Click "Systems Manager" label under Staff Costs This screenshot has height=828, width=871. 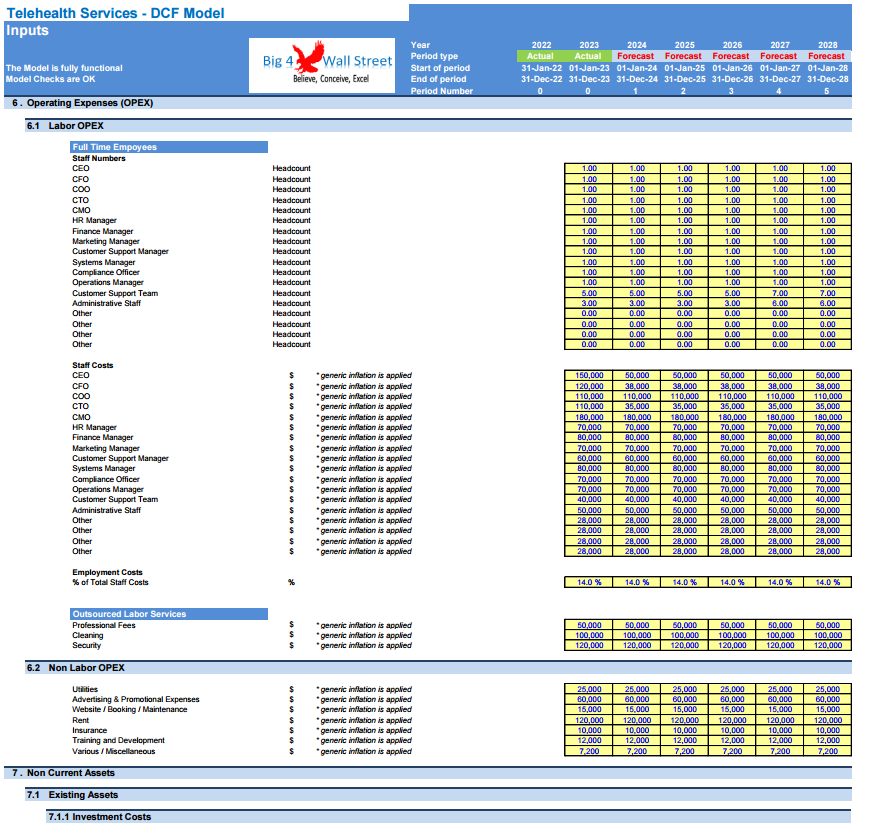(x=104, y=469)
